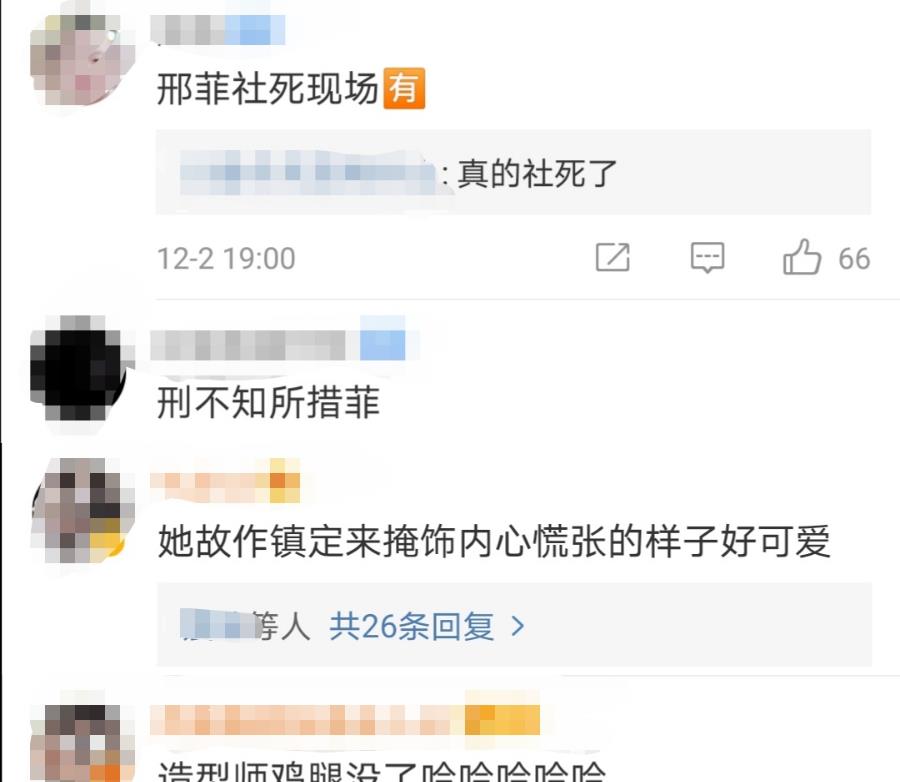Open the comment reply bubble icon
The height and width of the screenshot is (782, 900).
coord(707,257)
